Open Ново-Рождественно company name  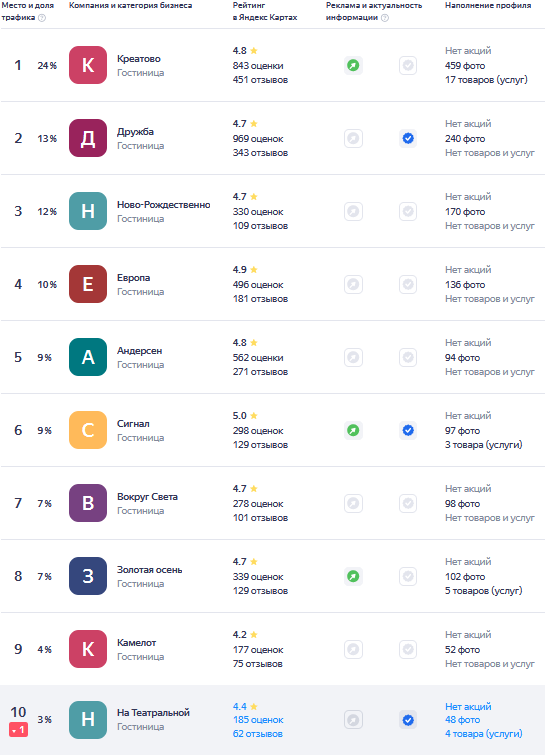pos(164,205)
